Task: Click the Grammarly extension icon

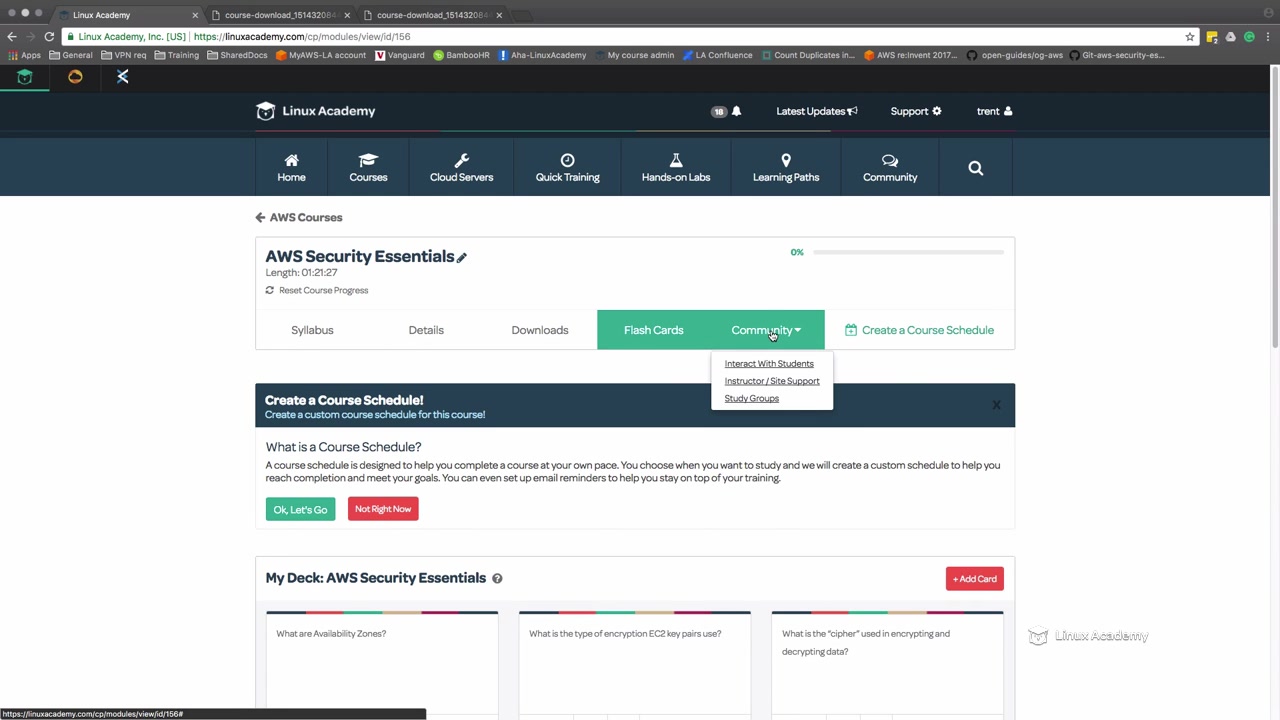Action: coord(1249,37)
